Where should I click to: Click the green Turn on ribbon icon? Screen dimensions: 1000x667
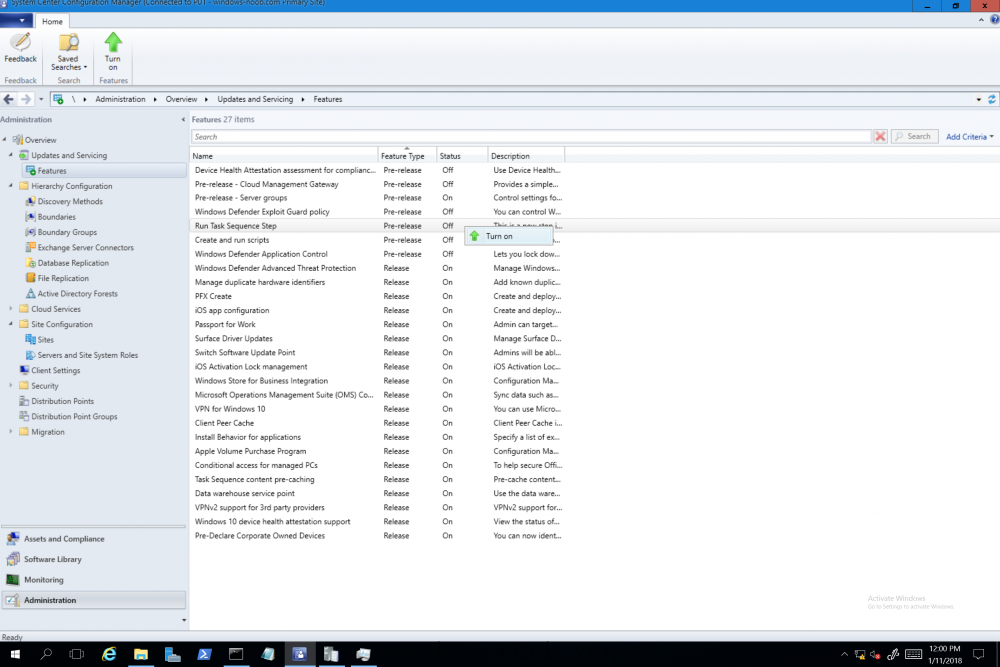[x=113, y=52]
